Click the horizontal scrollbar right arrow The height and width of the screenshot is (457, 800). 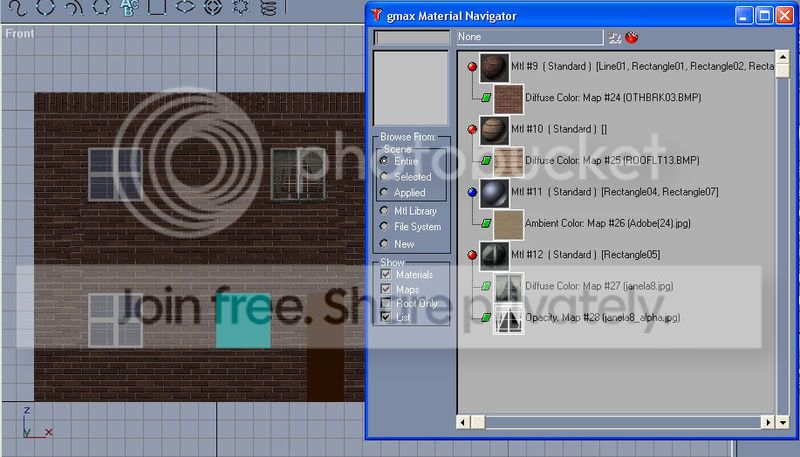coord(768,422)
